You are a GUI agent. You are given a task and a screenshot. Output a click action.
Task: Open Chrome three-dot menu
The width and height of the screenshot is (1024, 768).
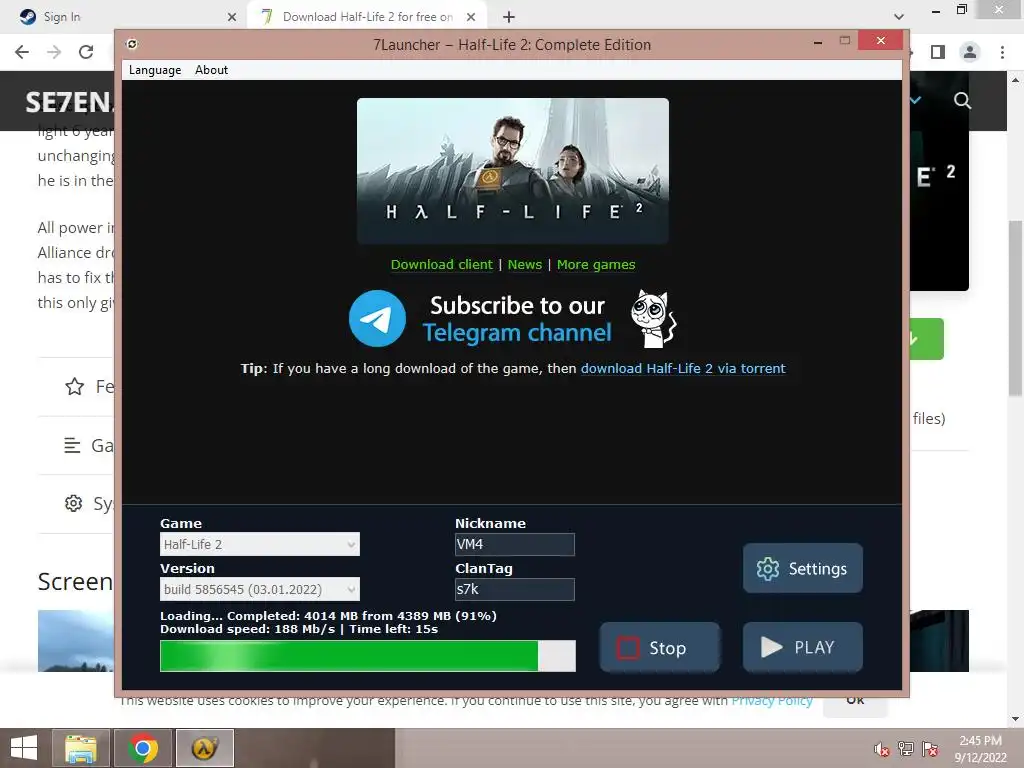1002,52
